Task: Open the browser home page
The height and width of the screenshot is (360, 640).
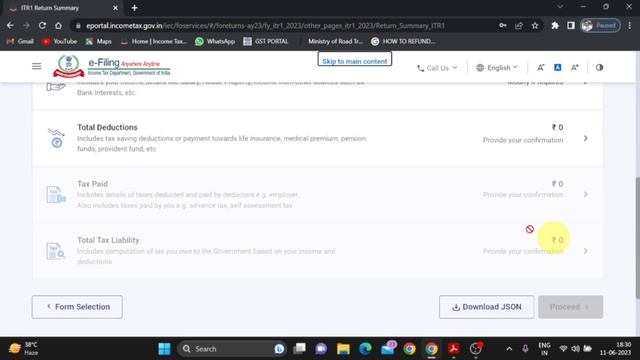Action: click(x=58, y=25)
